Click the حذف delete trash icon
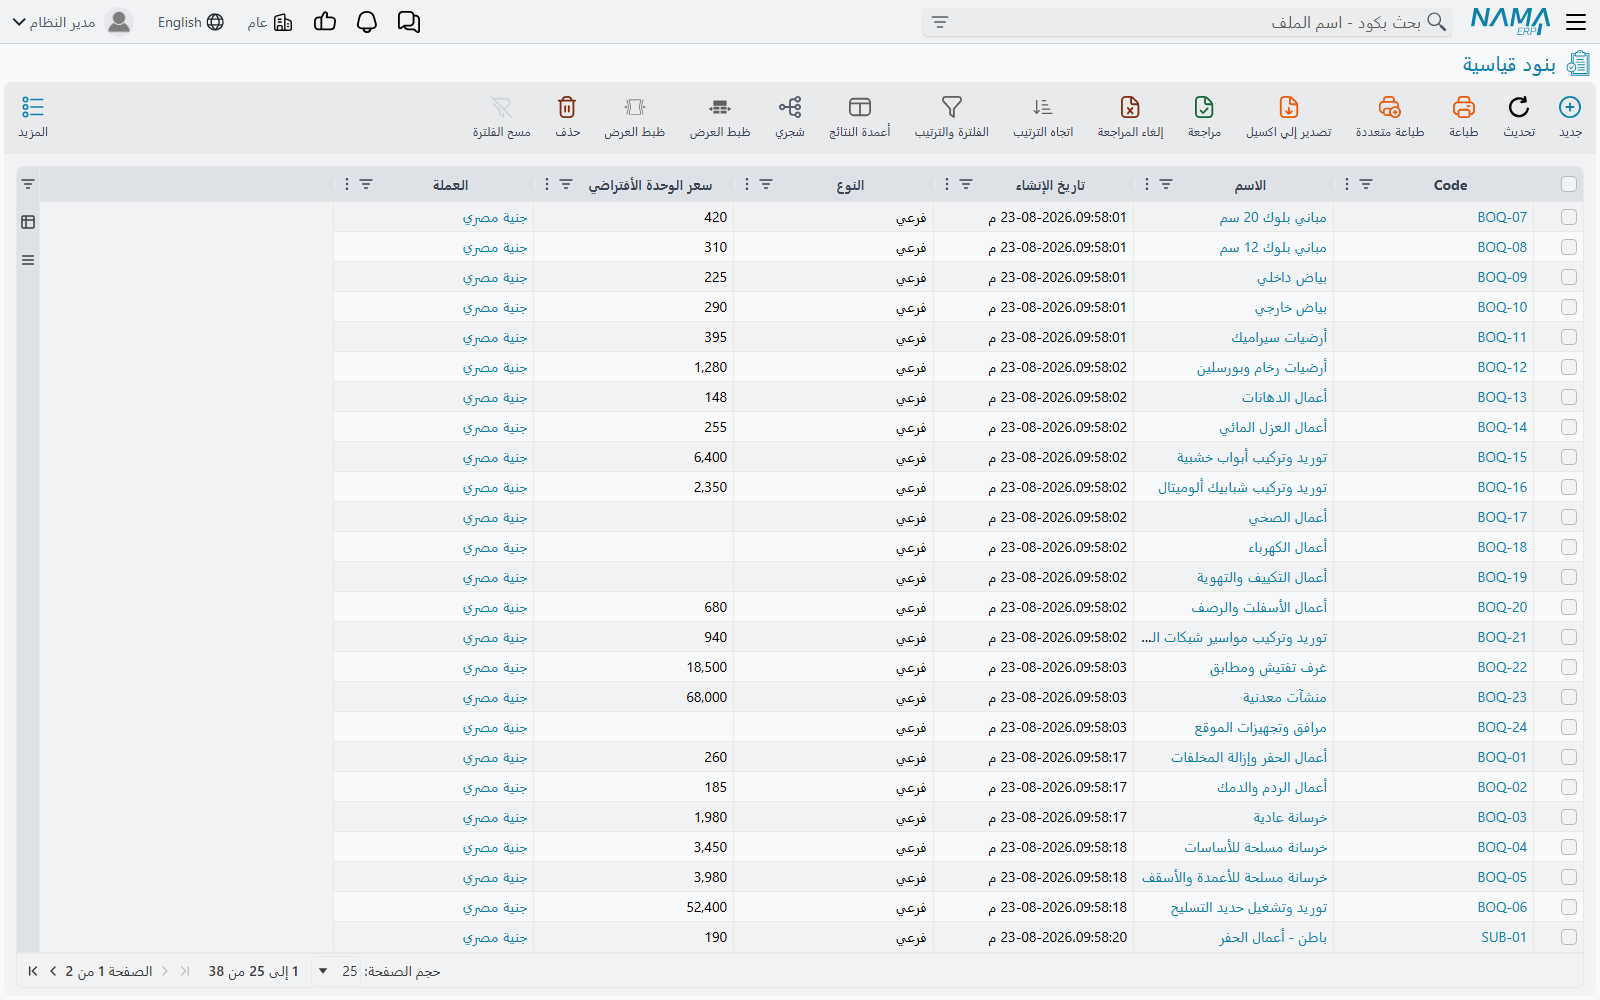The image size is (1600, 1000). [x=567, y=108]
